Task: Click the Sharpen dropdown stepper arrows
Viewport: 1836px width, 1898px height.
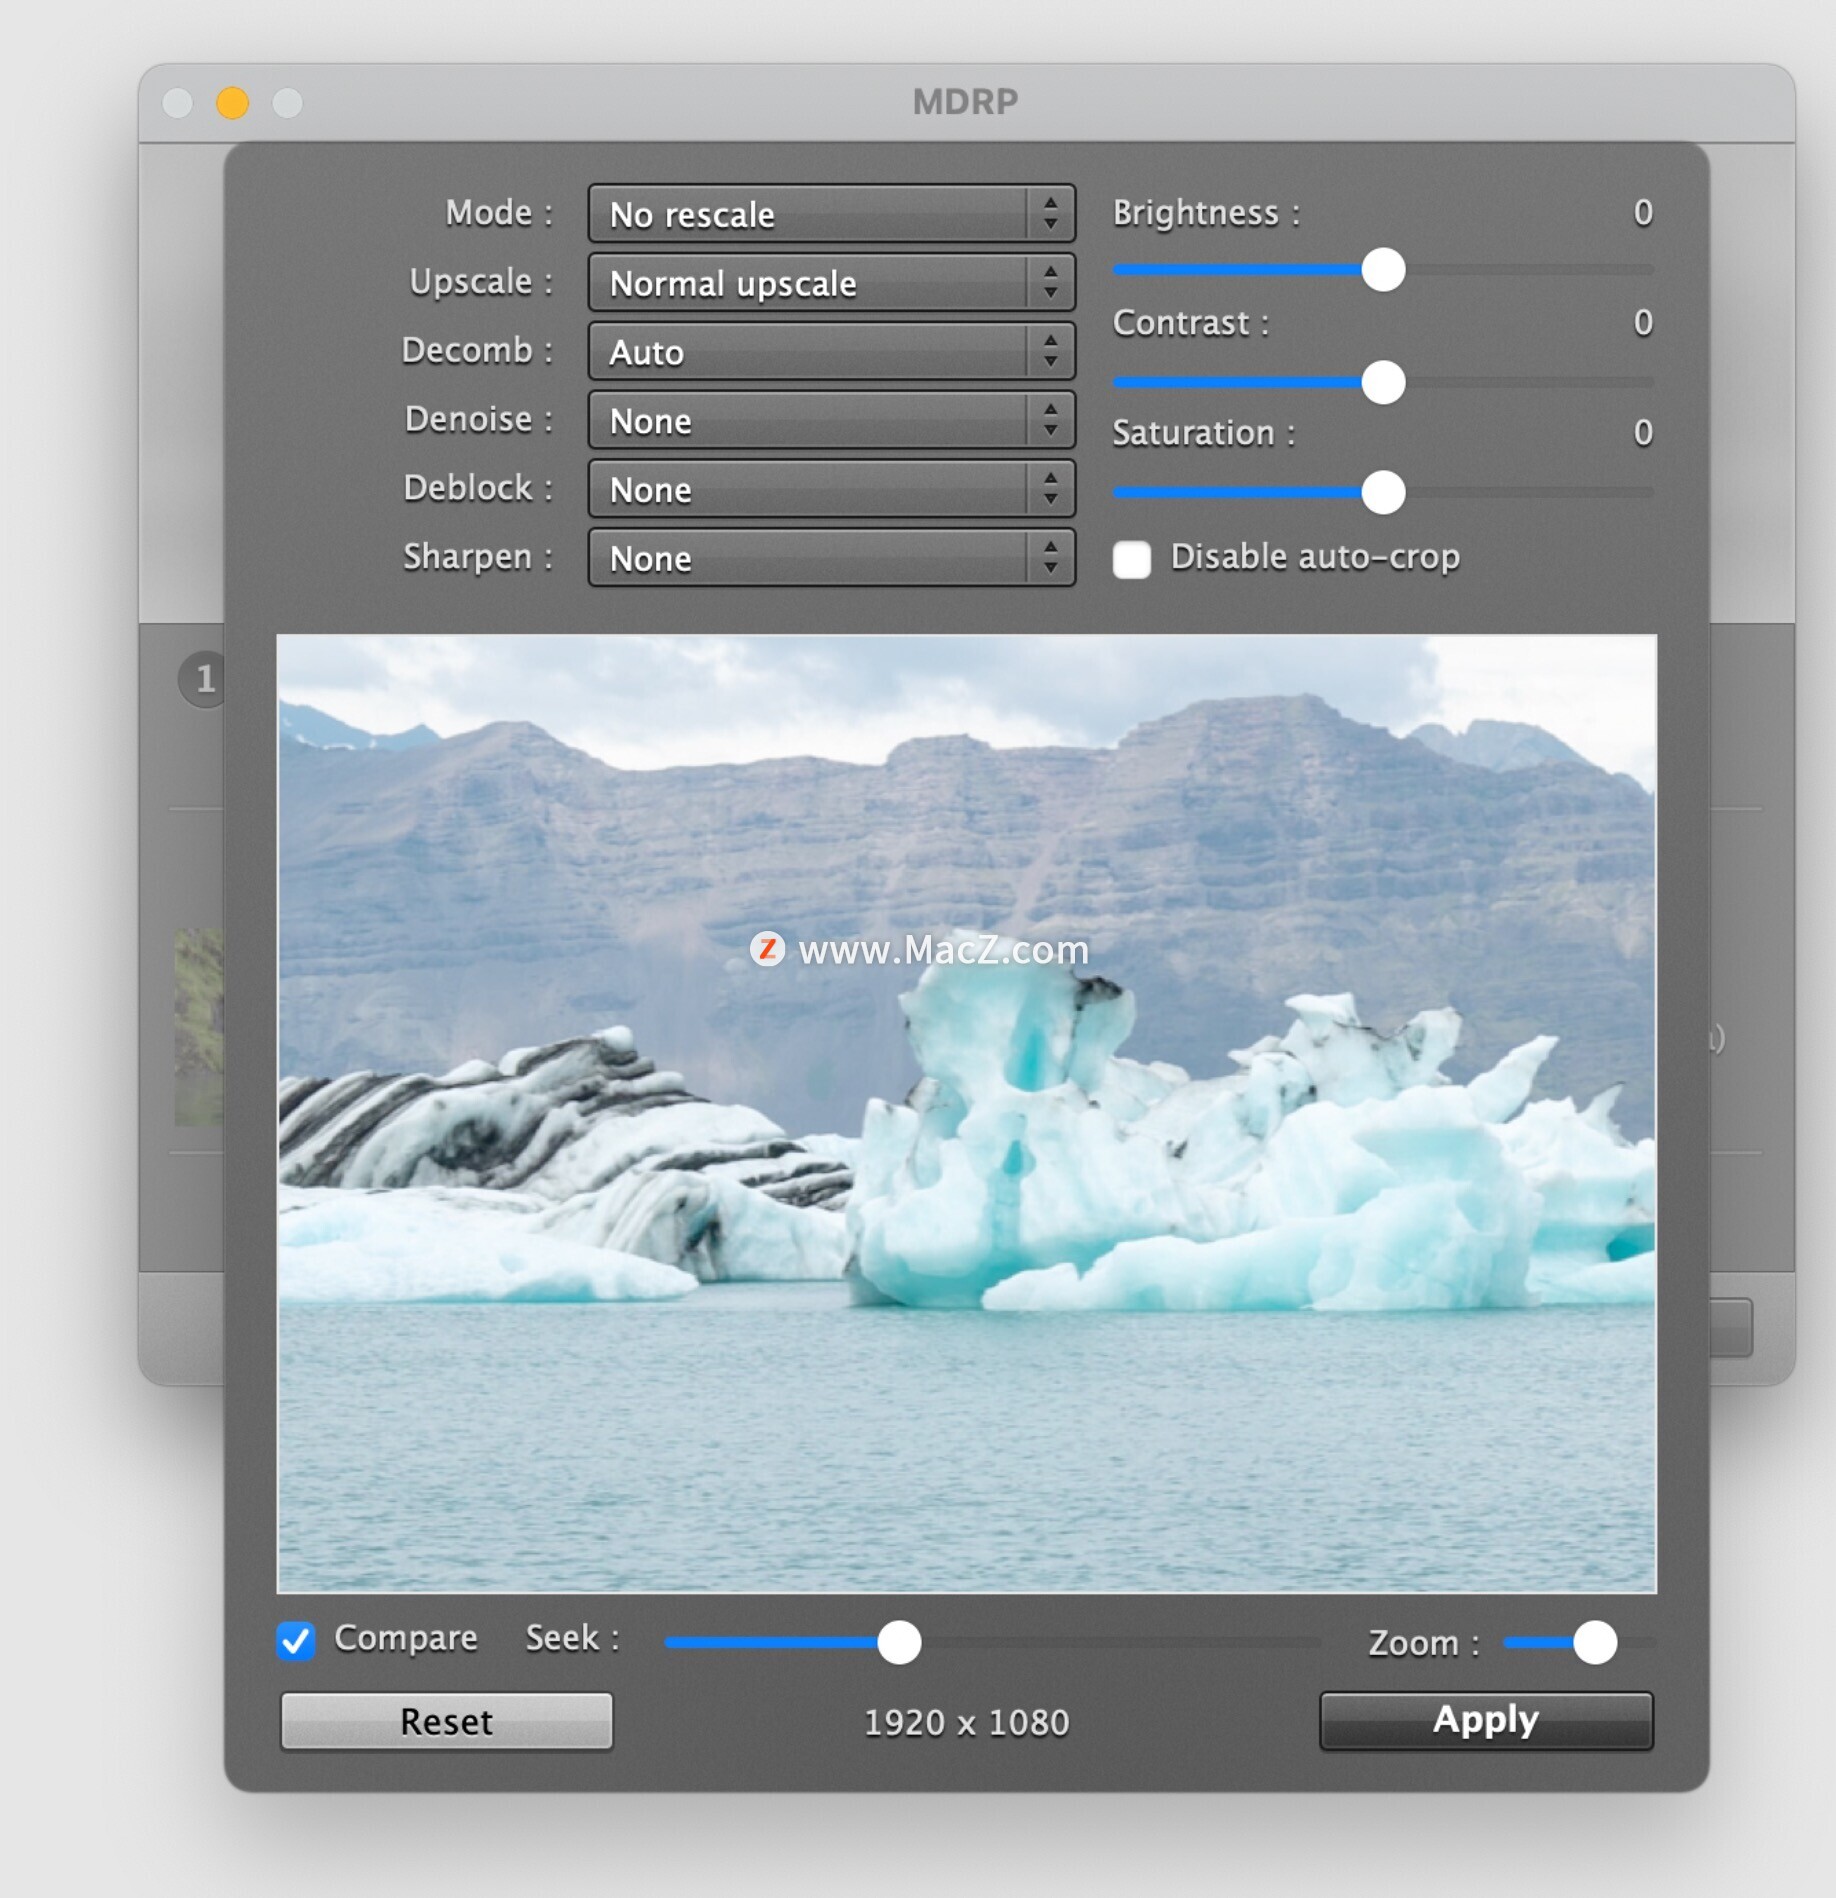Action: [x=1050, y=558]
